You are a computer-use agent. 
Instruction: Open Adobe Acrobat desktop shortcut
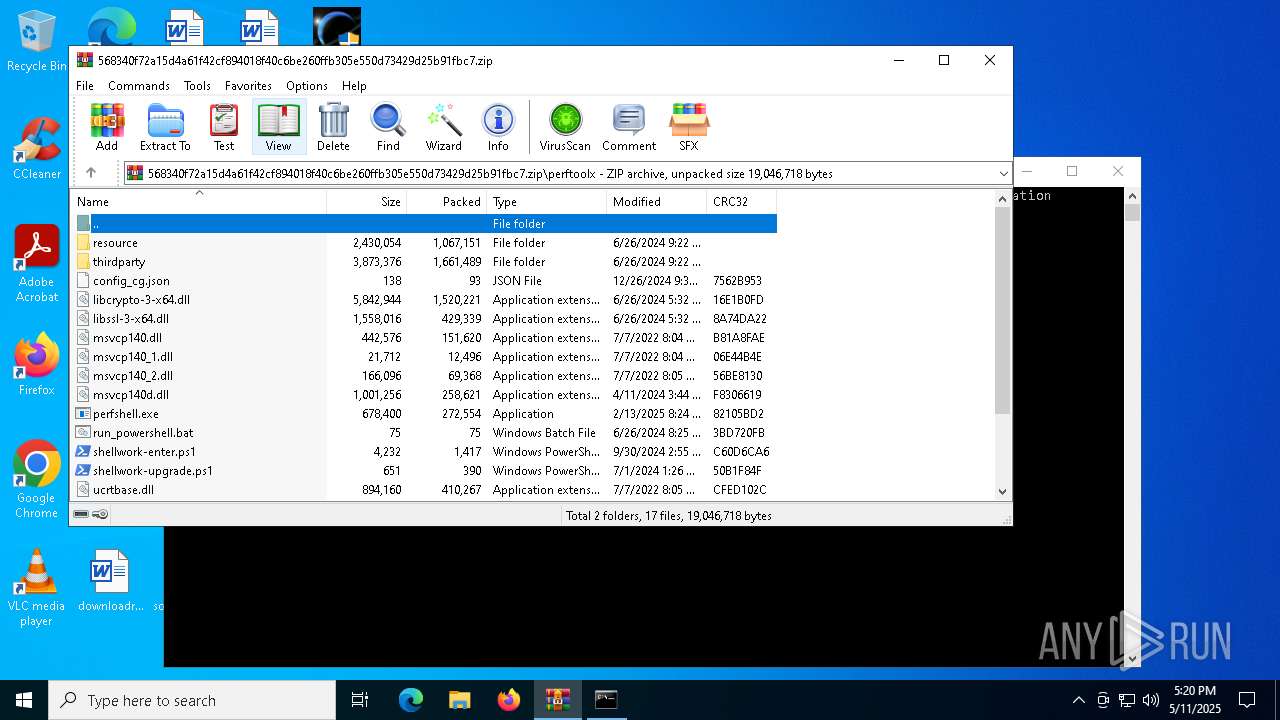point(37,263)
